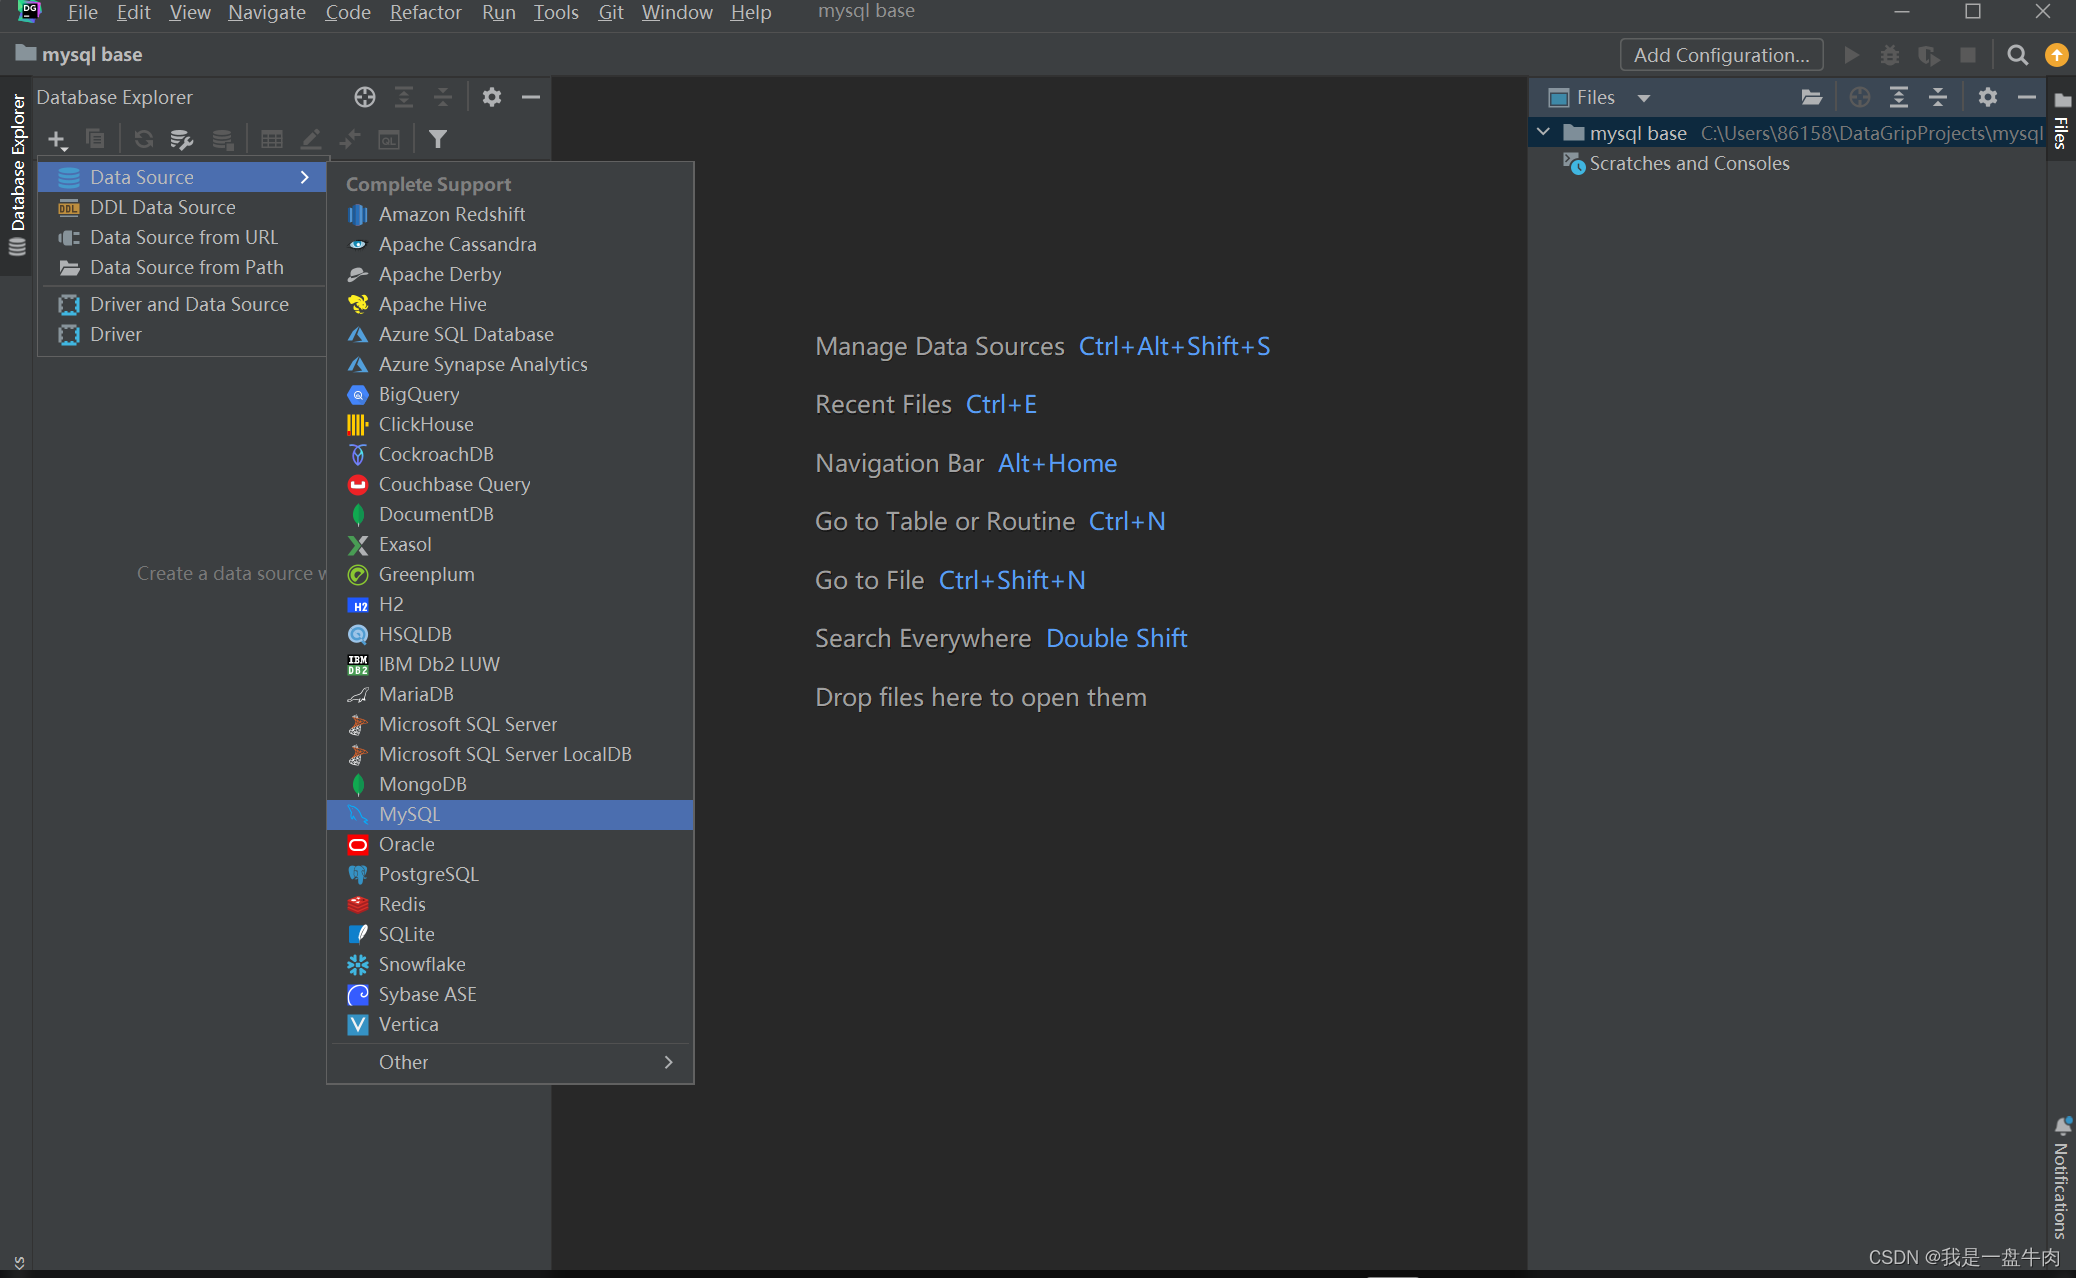Click the locate target crosshair icon in Database Explorer
This screenshot has width=2076, height=1278.
click(365, 97)
